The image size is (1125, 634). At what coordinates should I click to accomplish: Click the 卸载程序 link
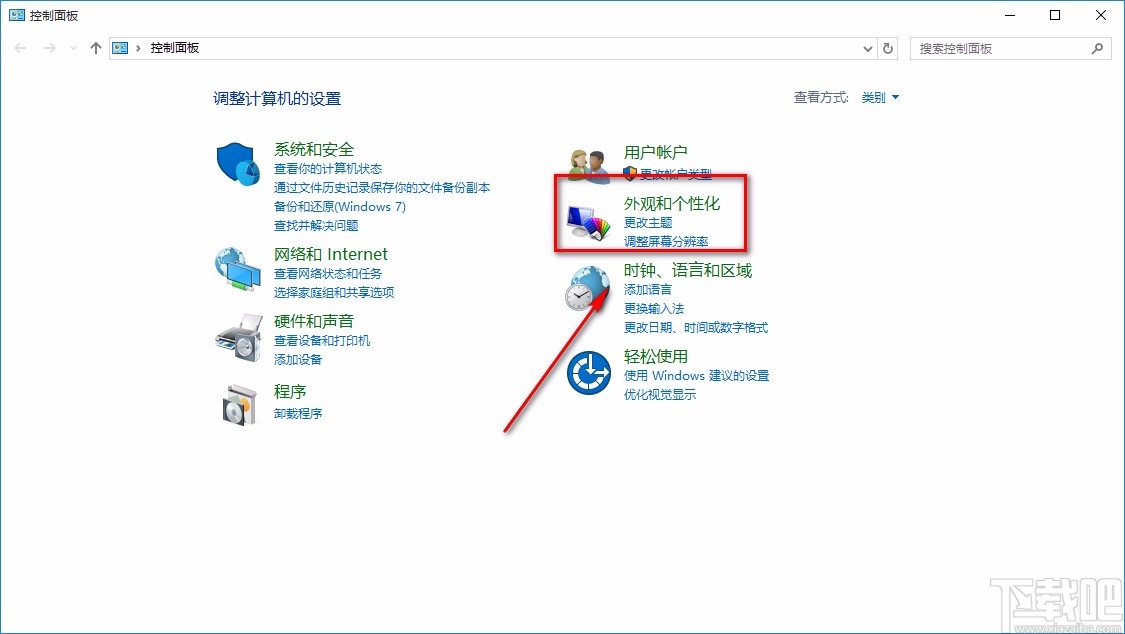point(298,413)
